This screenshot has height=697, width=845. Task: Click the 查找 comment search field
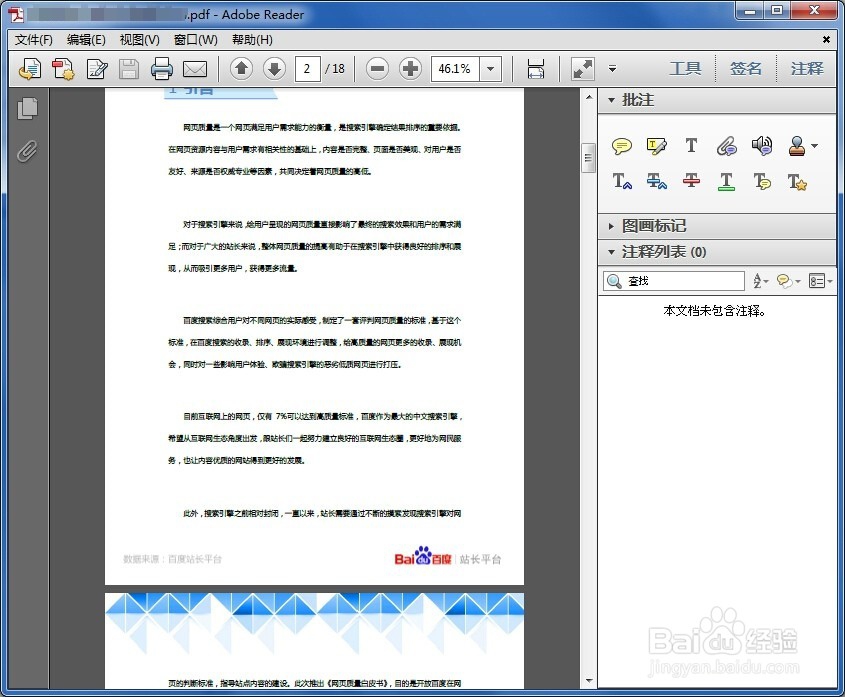tap(674, 281)
